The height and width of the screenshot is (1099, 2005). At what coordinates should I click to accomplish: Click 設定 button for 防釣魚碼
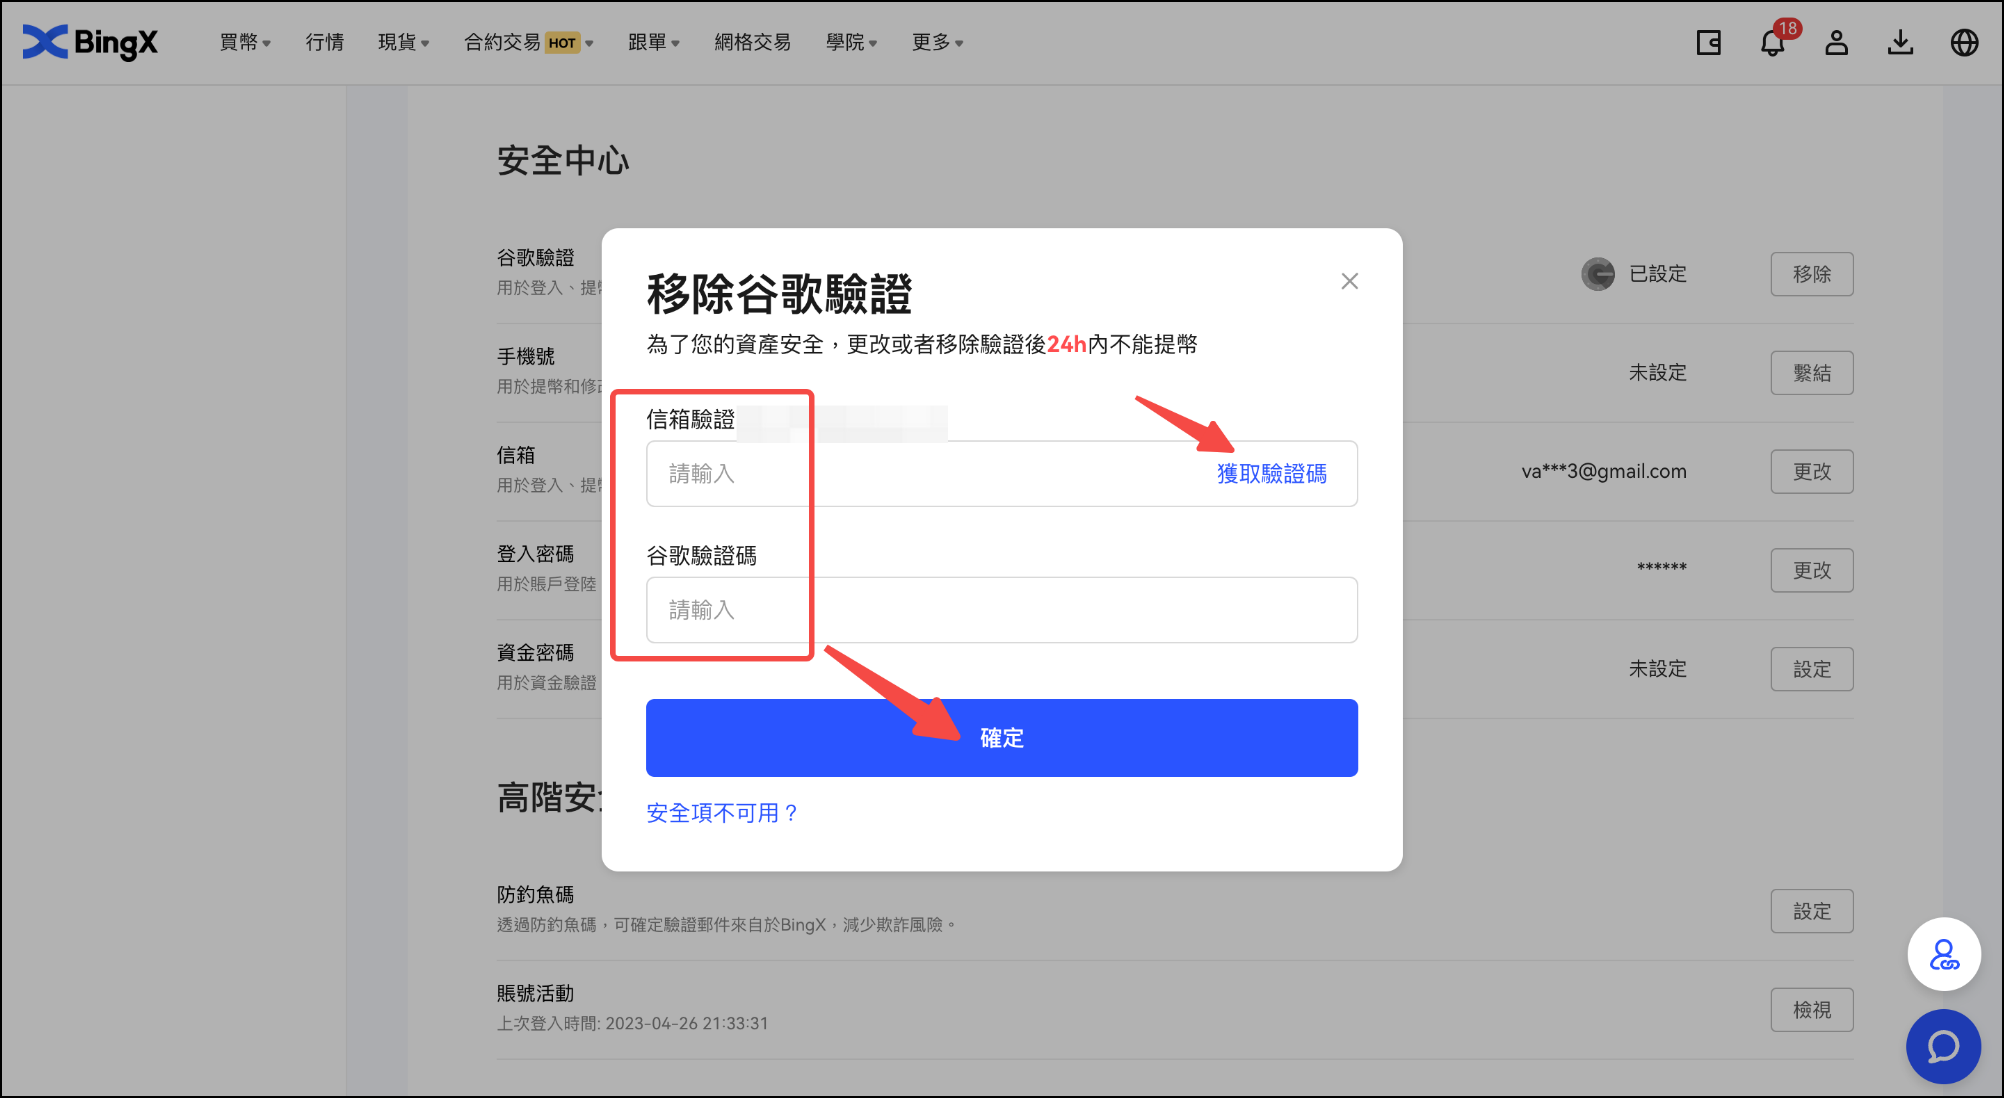1811,911
